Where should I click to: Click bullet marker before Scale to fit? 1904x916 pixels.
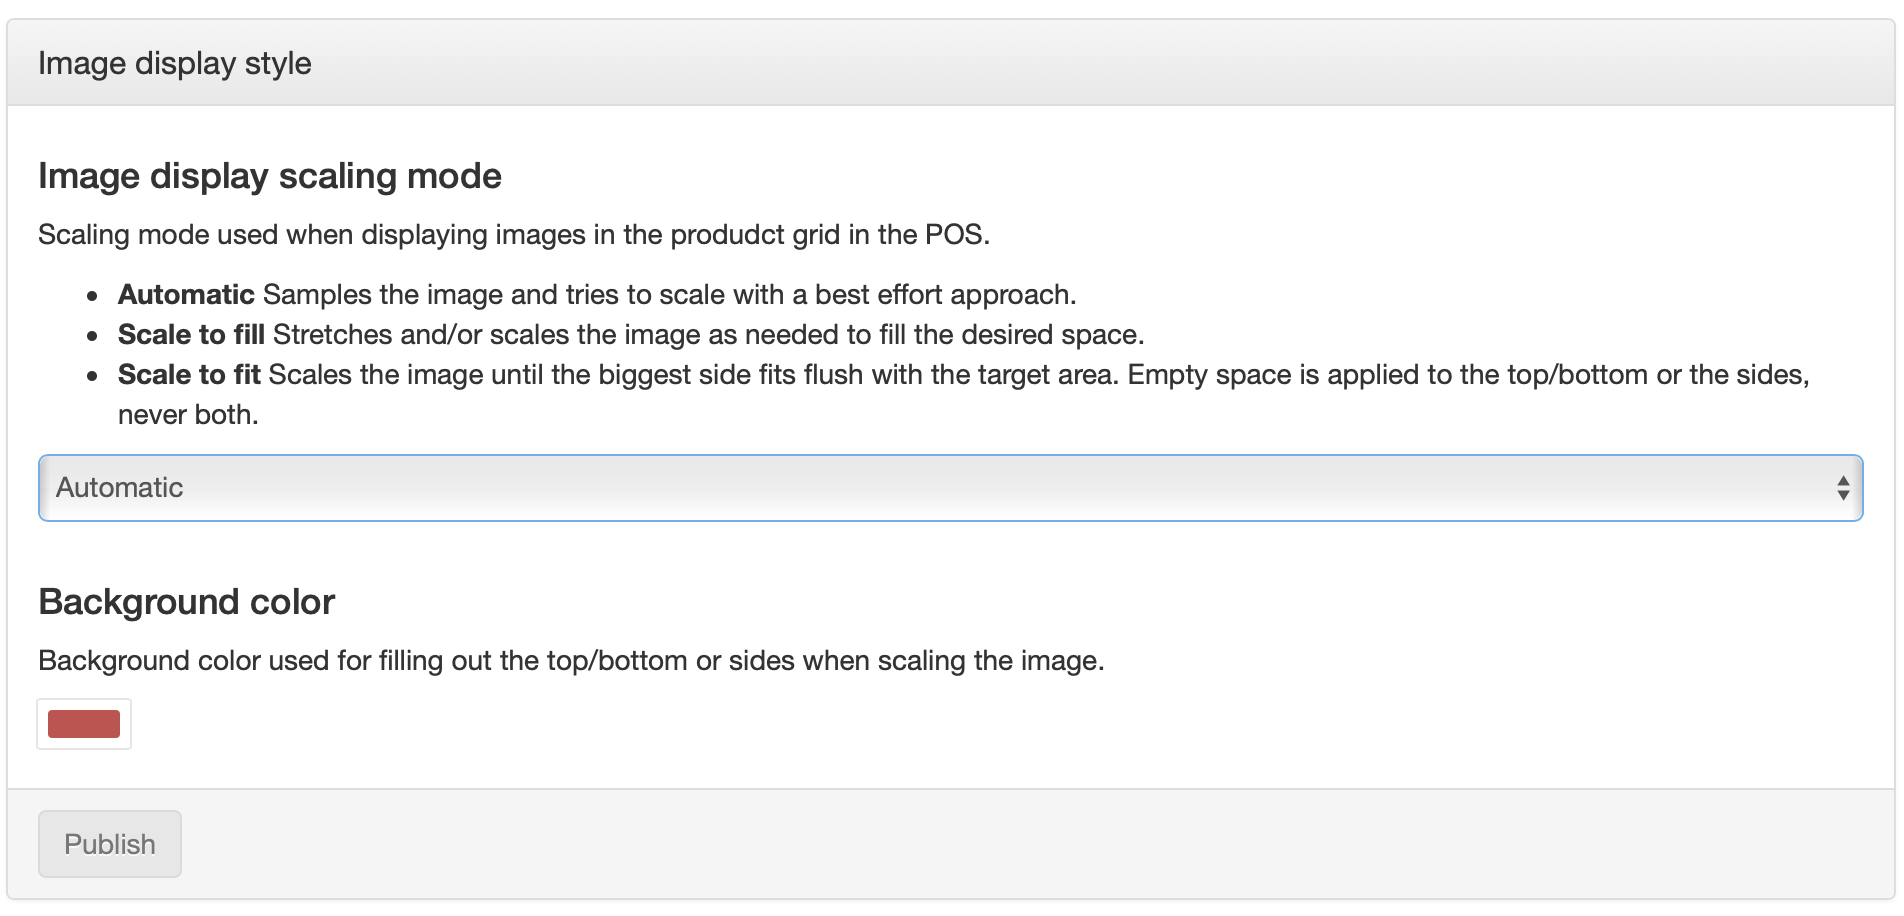pyautogui.click(x=93, y=377)
